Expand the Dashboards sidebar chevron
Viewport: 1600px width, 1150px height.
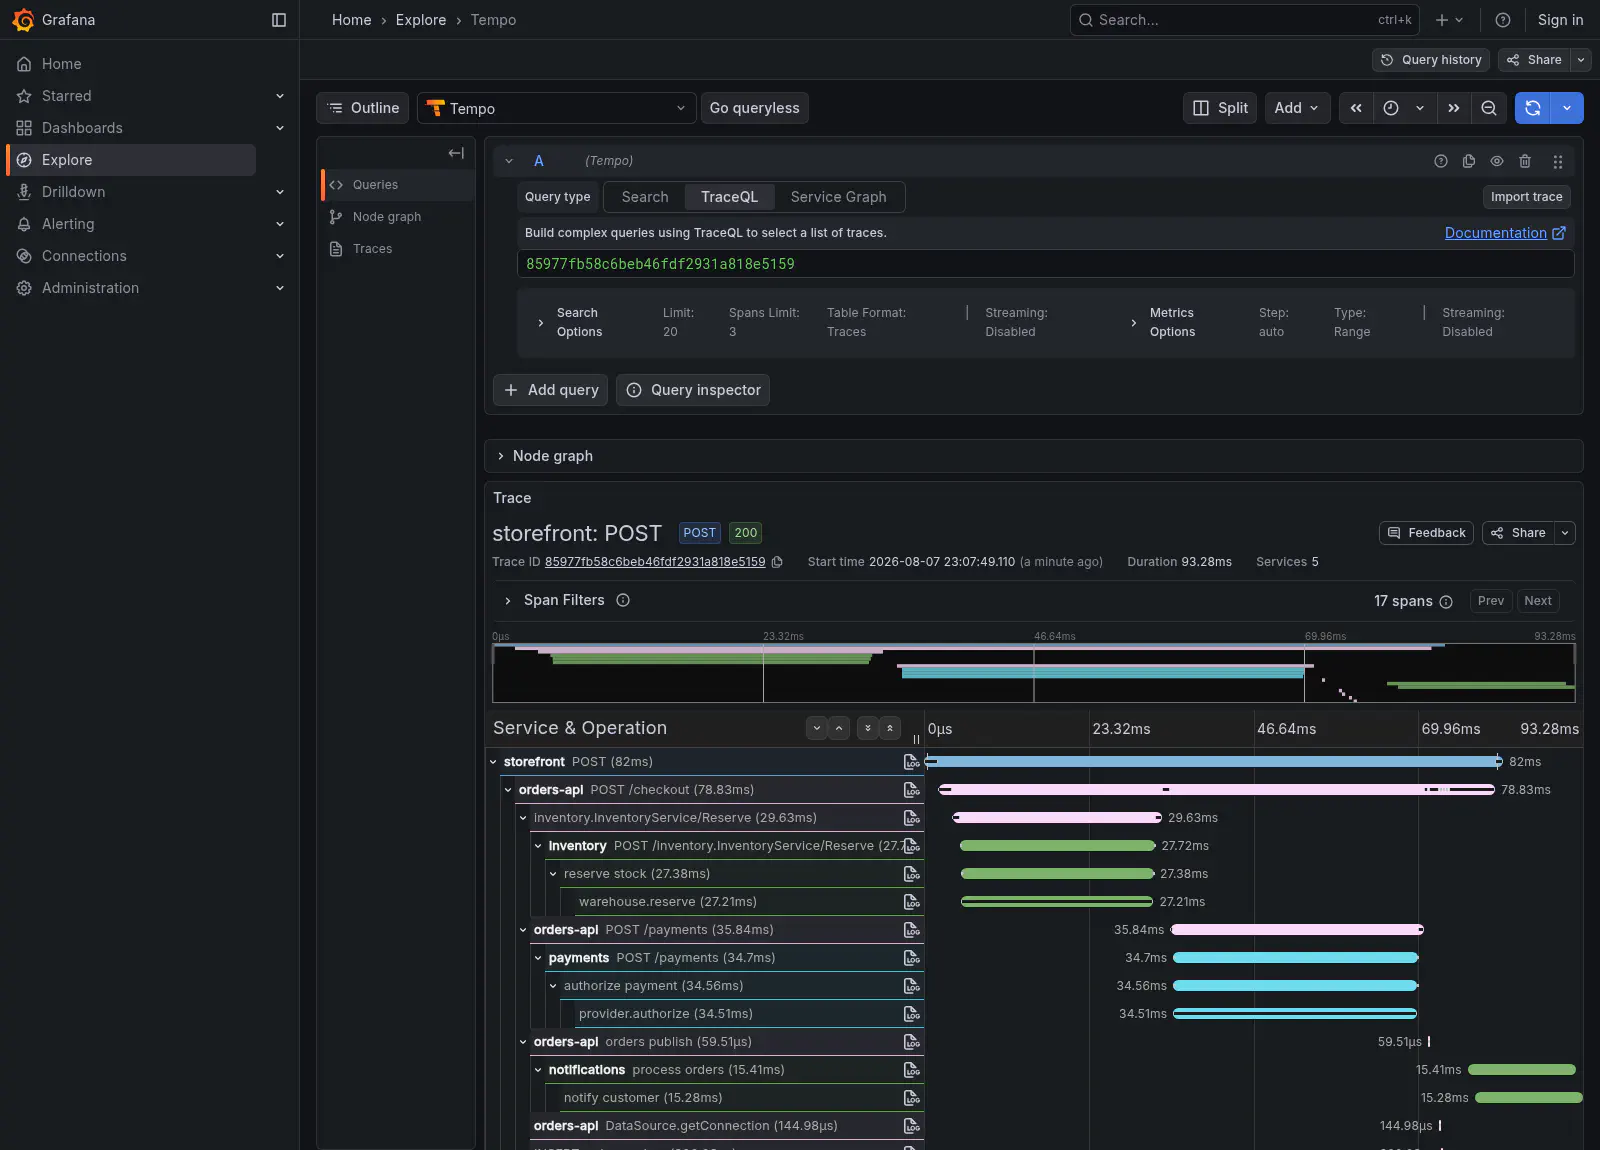[280, 128]
